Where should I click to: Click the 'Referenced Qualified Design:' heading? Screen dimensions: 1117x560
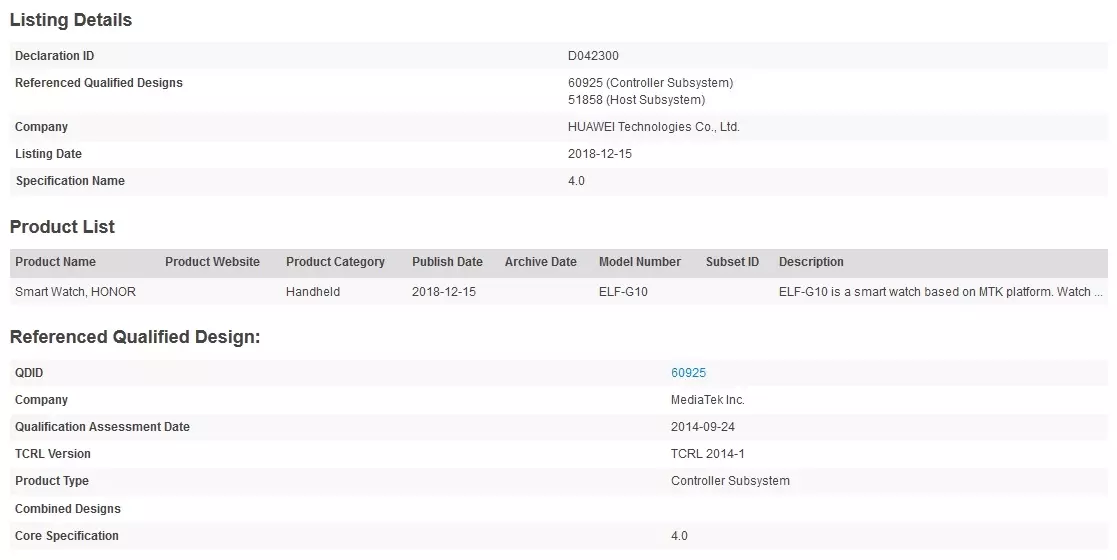[135, 337]
